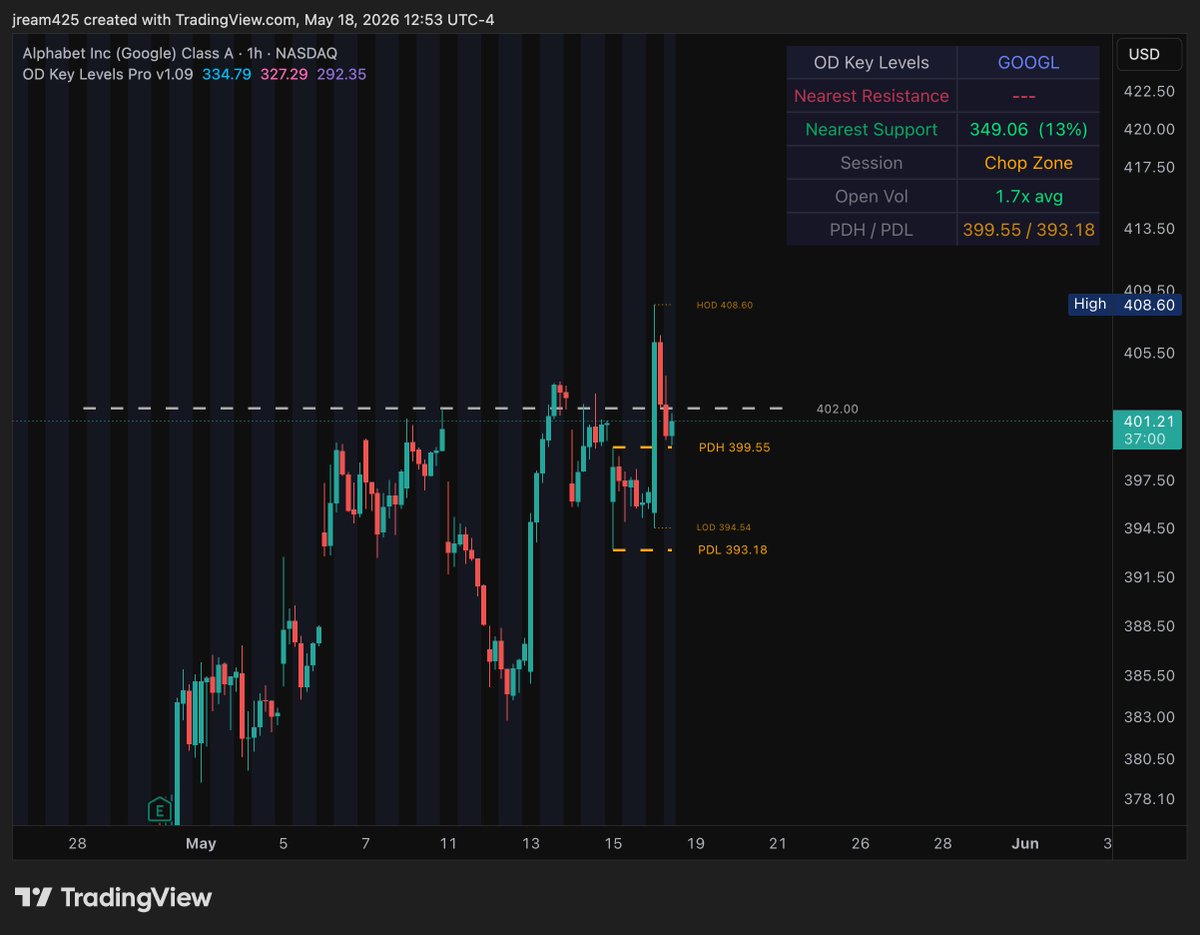
Task: Click the blue High price label on axis
Action: [1125, 304]
